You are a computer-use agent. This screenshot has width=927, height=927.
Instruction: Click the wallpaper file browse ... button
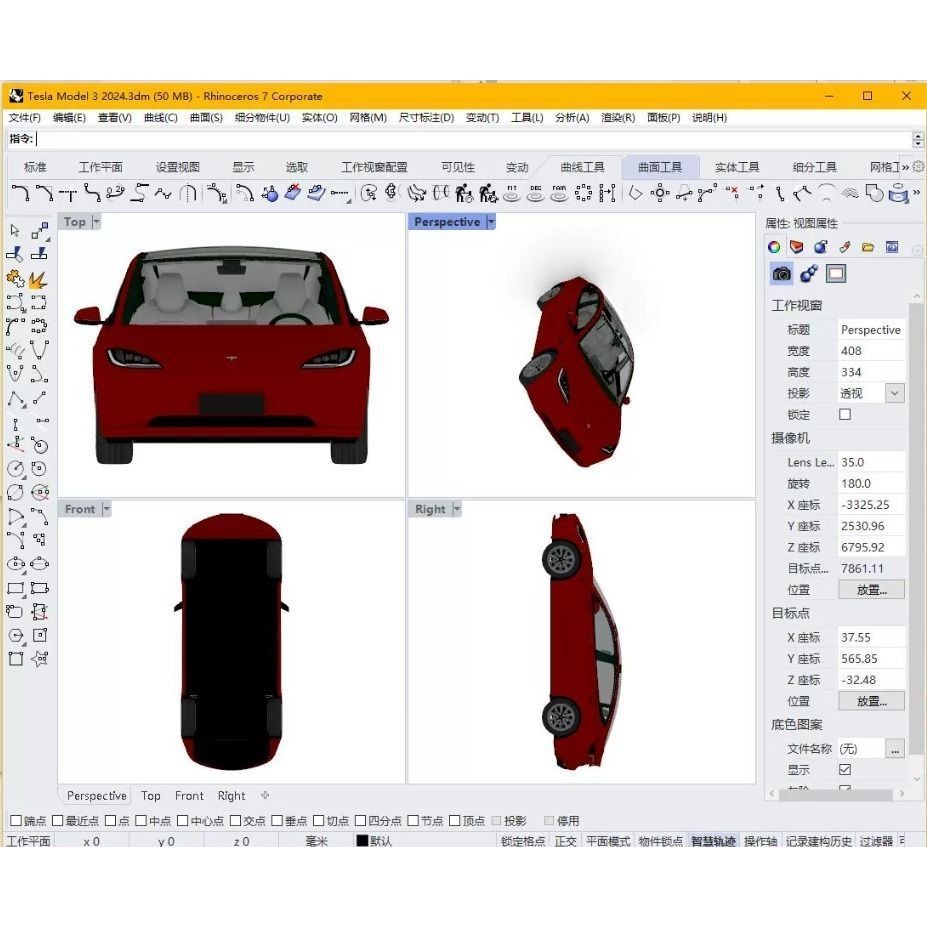pos(895,749)
